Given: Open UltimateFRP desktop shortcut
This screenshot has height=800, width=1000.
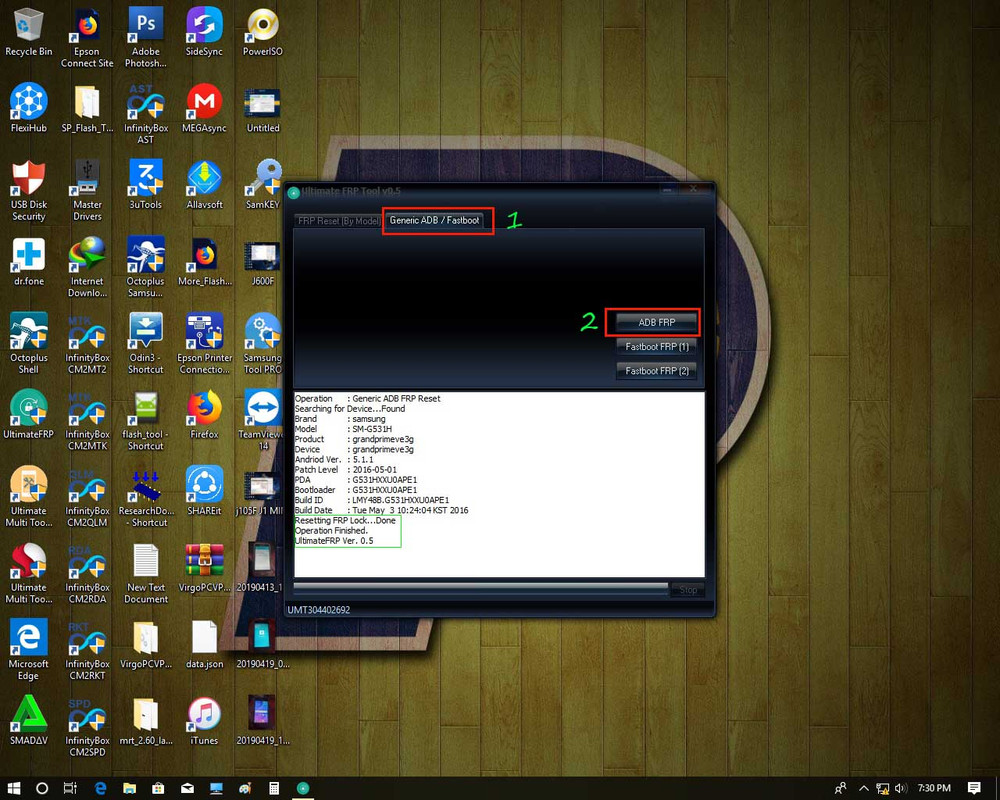Looking at the screenshot, I should [29, 414].
